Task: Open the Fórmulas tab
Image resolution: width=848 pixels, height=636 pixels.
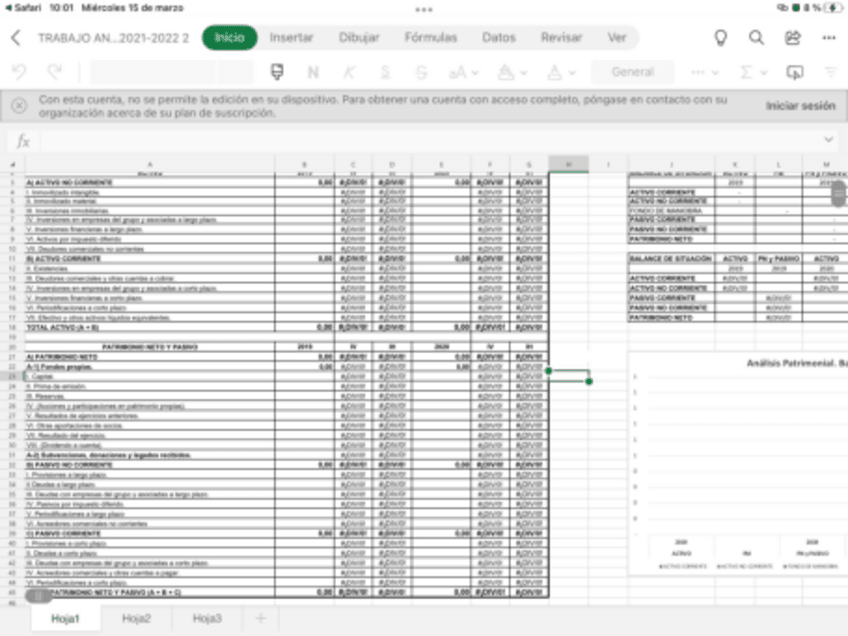Action: (x=430, y=37)
